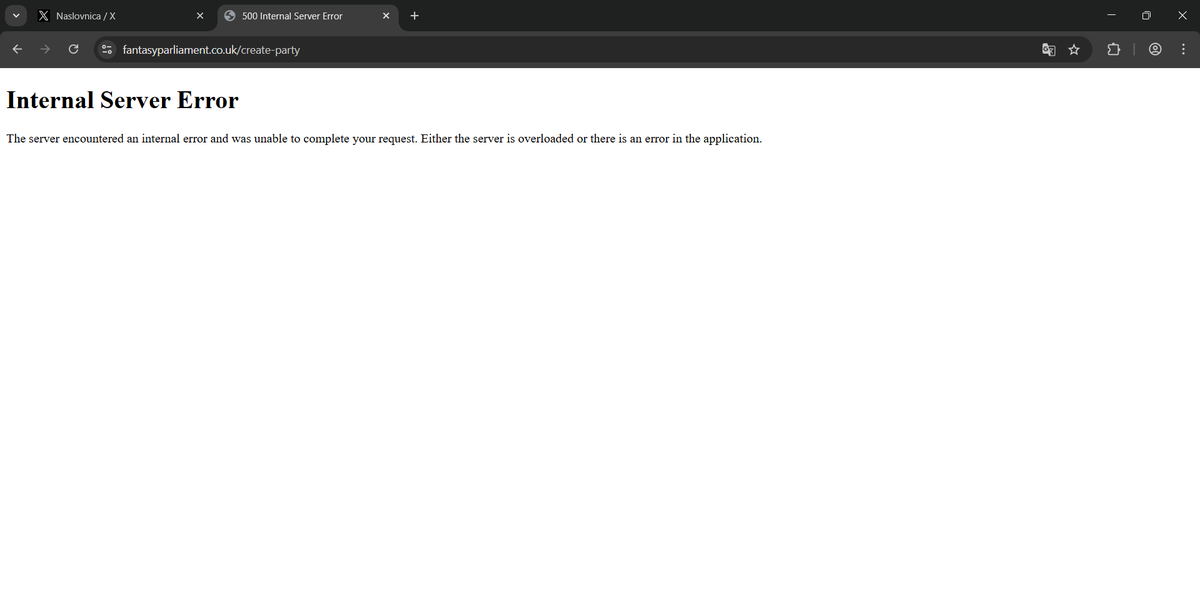The image size is (1200, 590).
Task: Open a new tab with plus button
Action: 414,15
